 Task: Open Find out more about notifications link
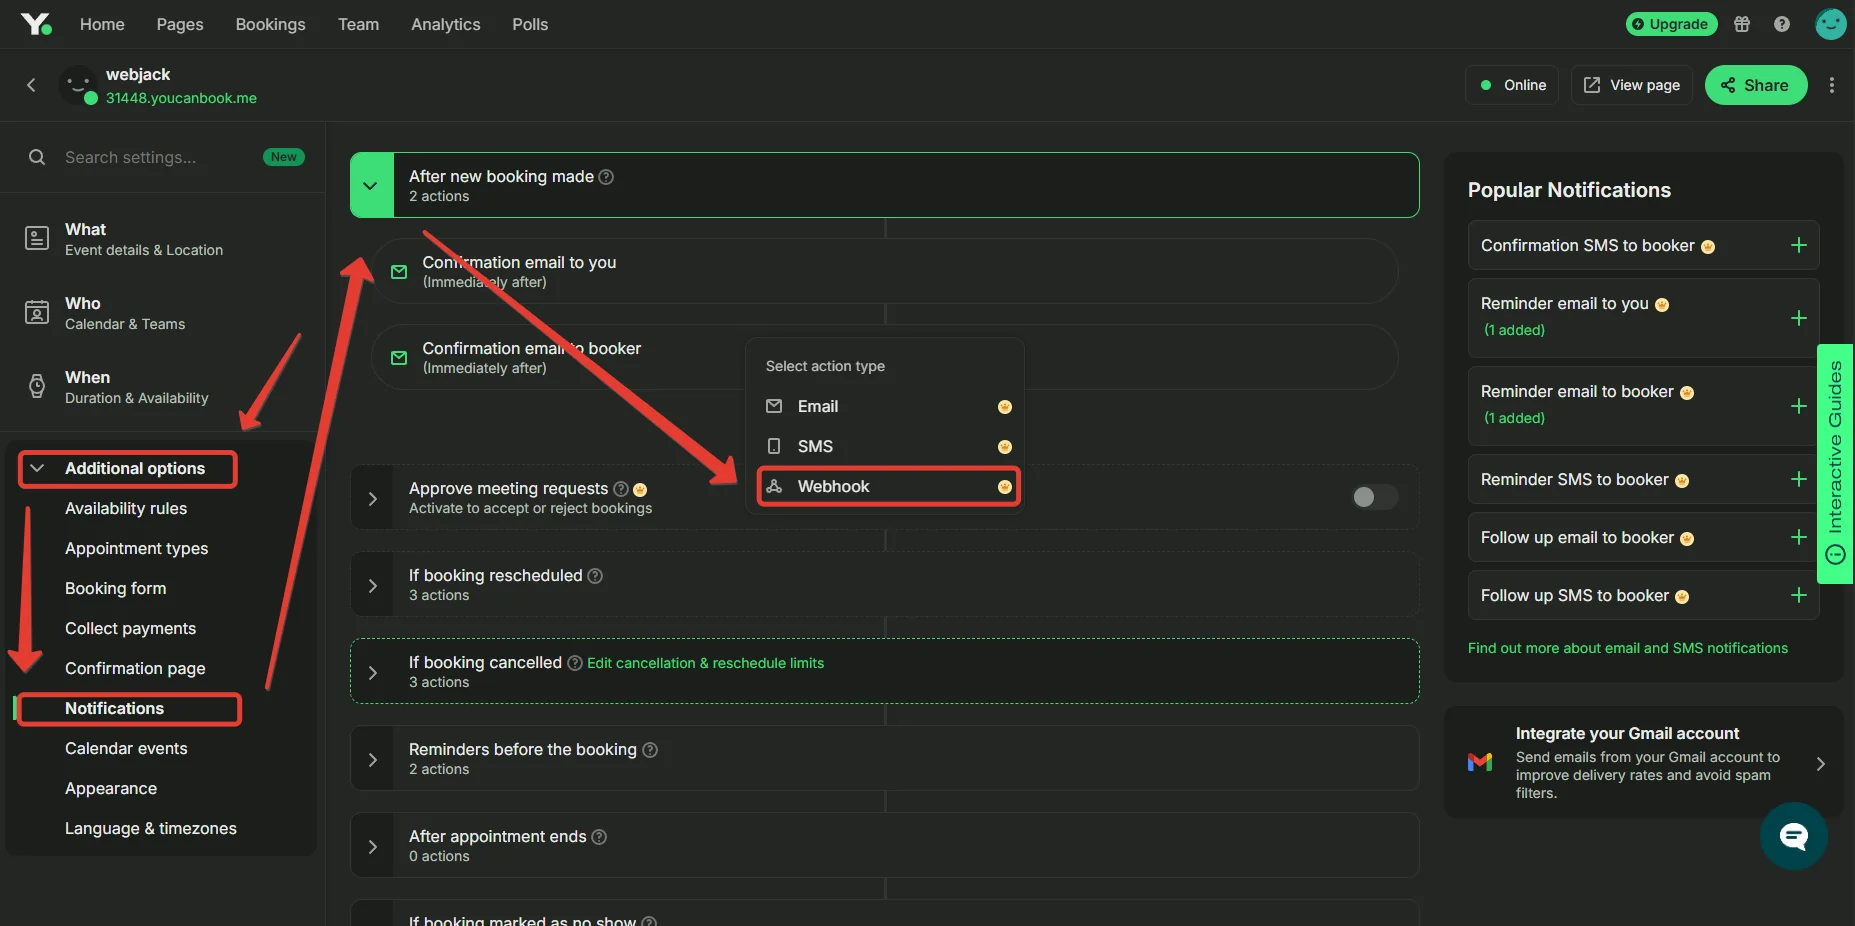(x=1627, y=648)
